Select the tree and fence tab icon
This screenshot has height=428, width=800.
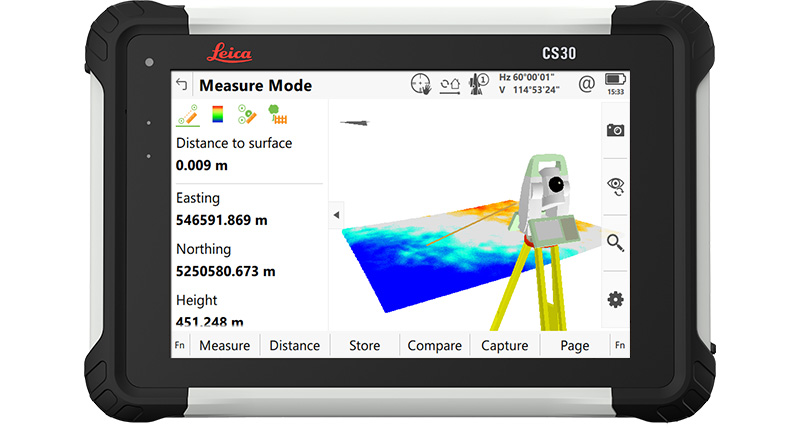(278, 114)
